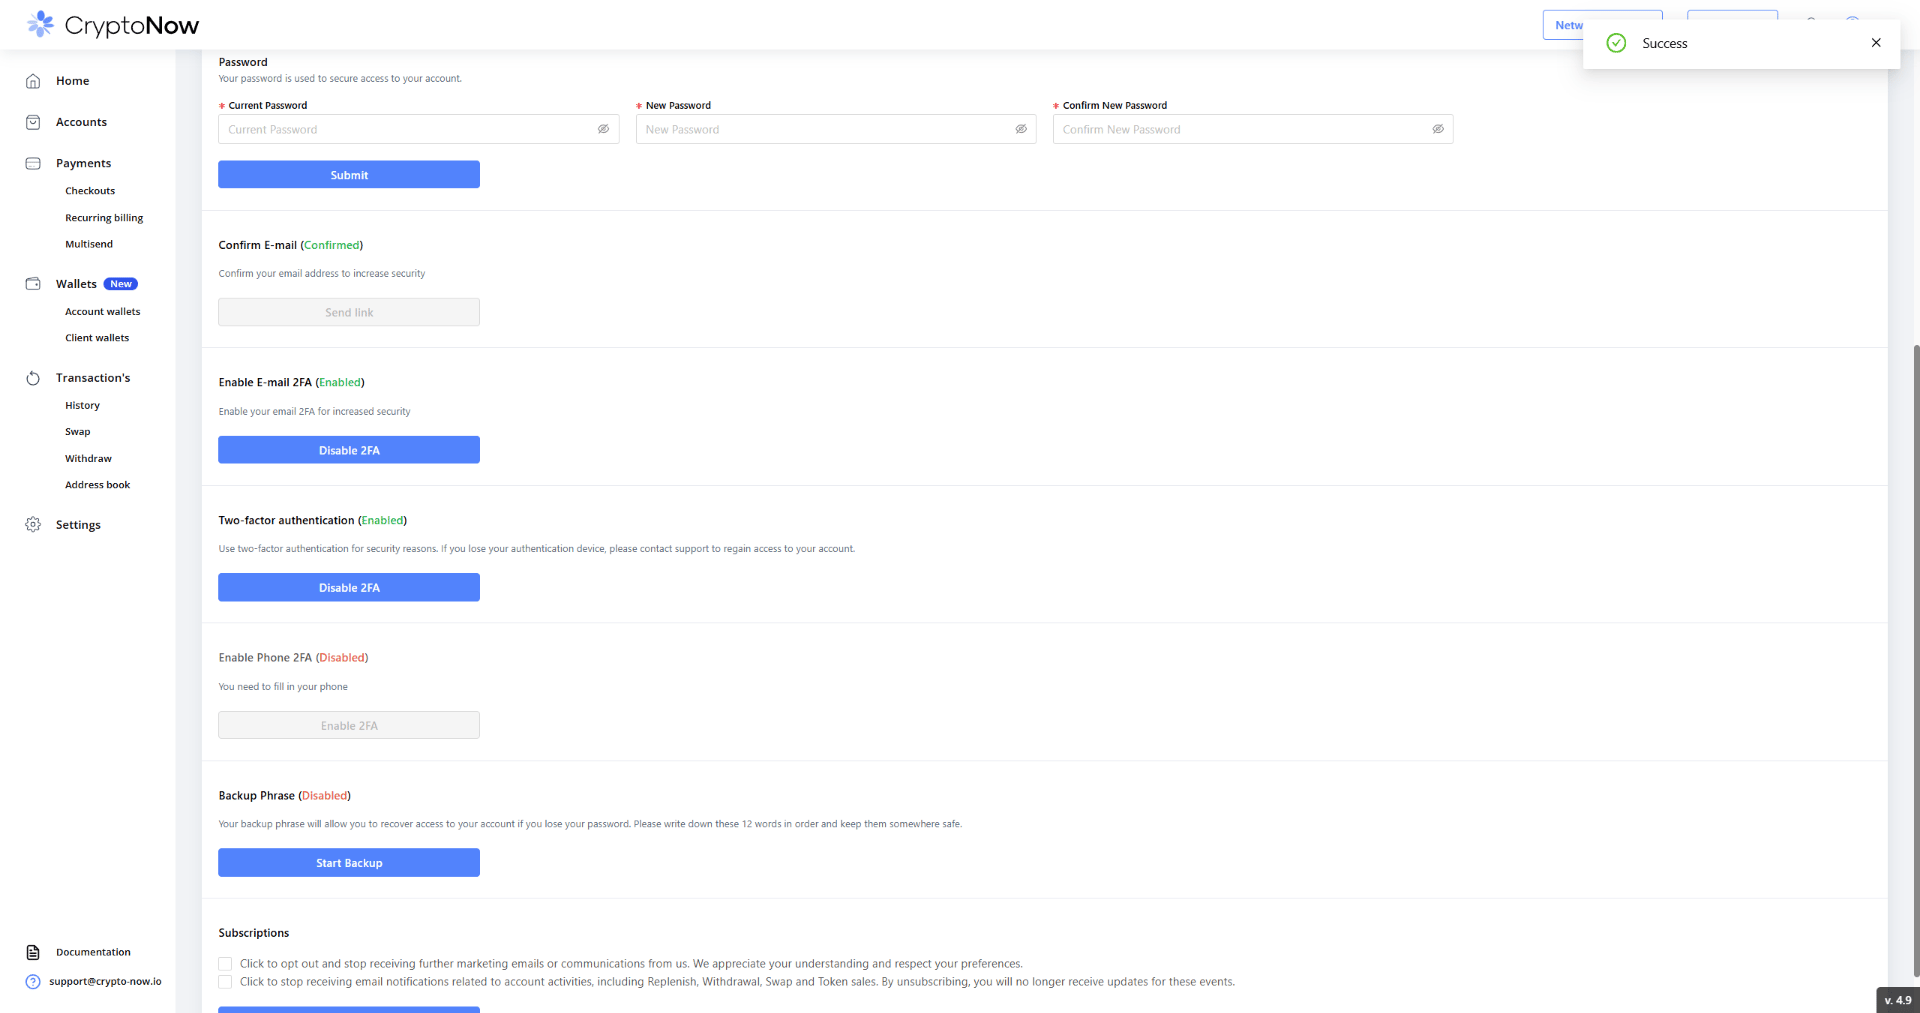The image size is (1920, 1013).
Task: Click the Home icon in sidebar
Action: point(33,81)
